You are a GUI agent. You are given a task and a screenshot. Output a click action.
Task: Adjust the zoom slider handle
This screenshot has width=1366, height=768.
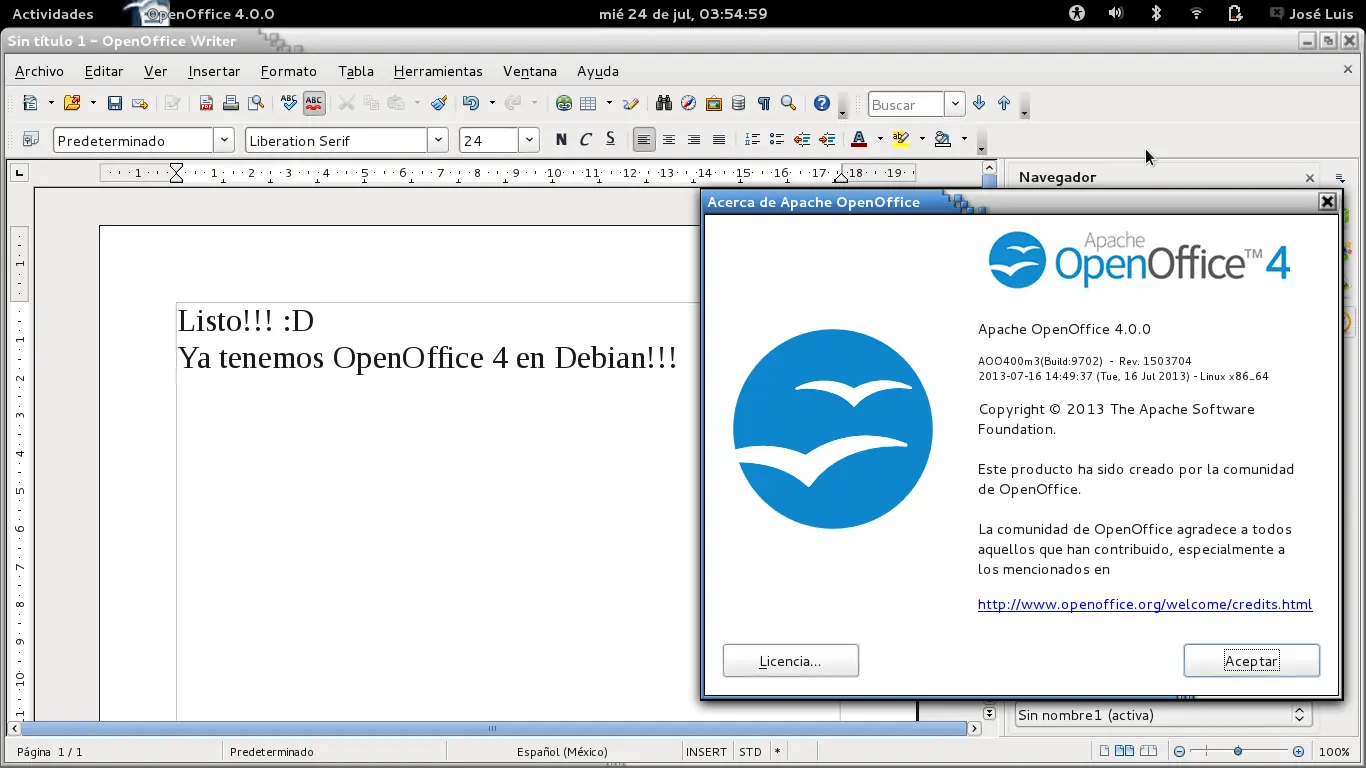[1238, 751]
